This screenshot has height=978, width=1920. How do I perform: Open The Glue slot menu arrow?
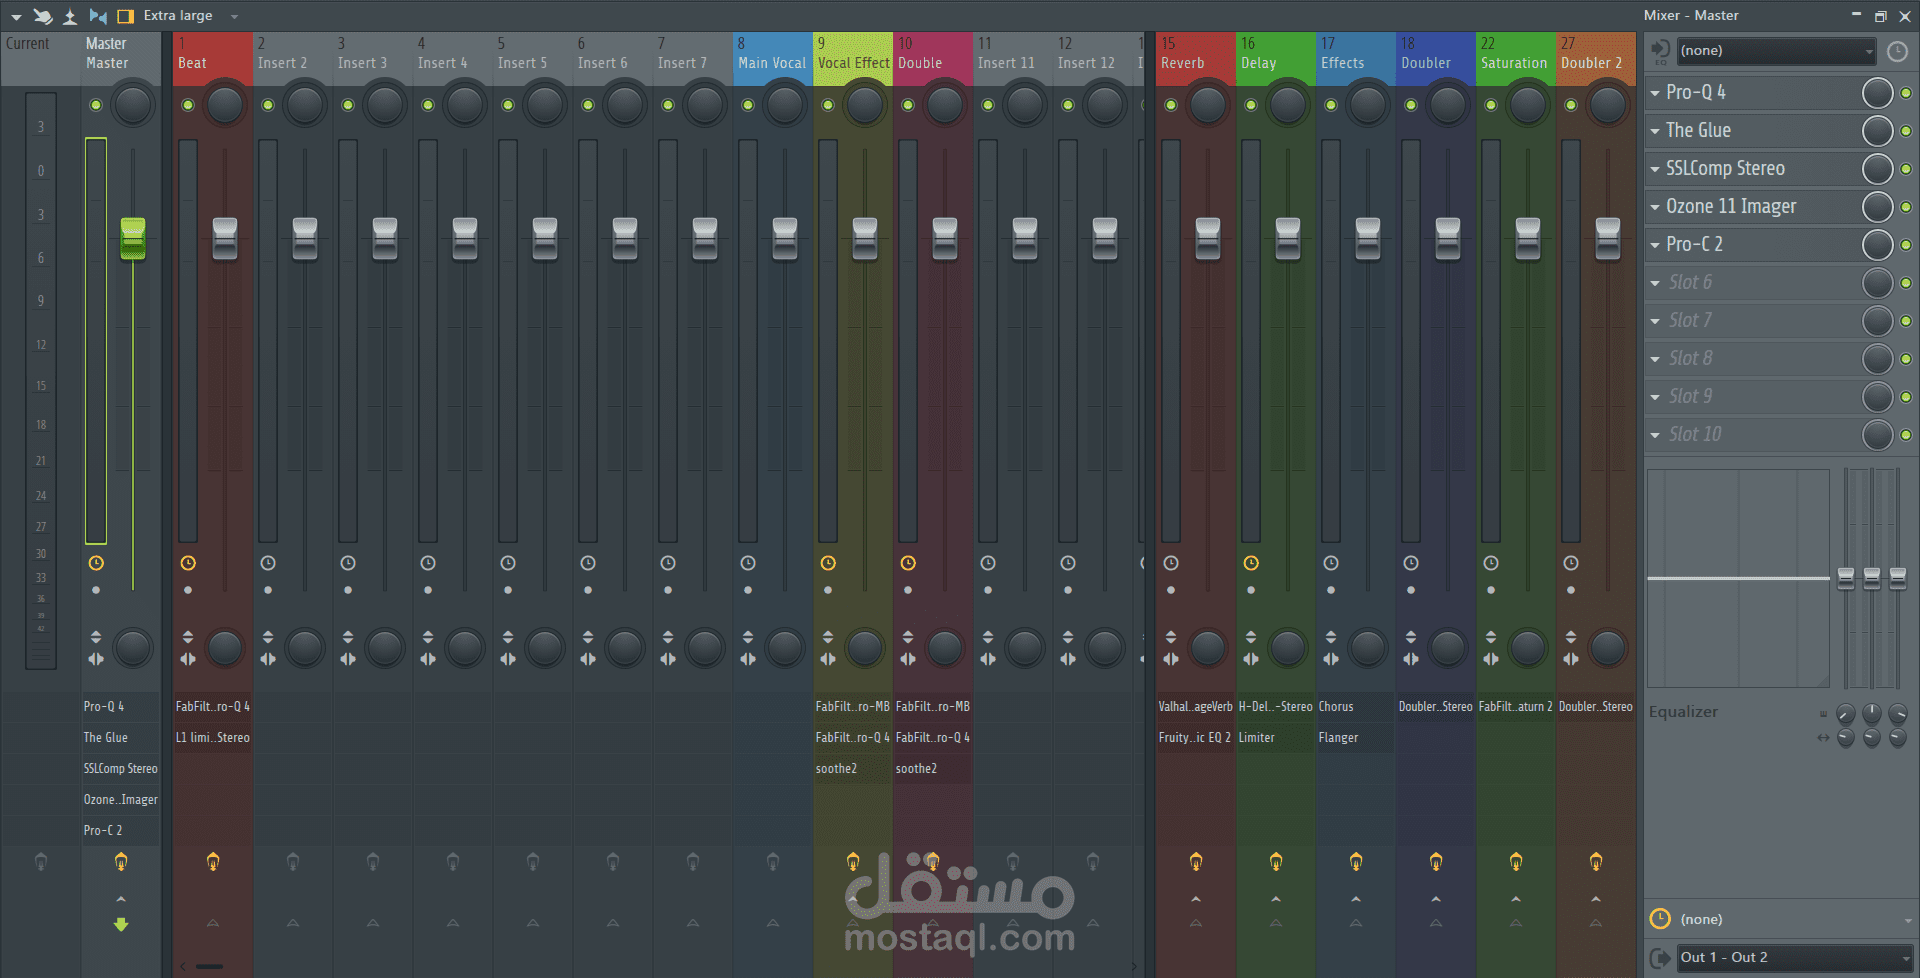(1655, 131)
